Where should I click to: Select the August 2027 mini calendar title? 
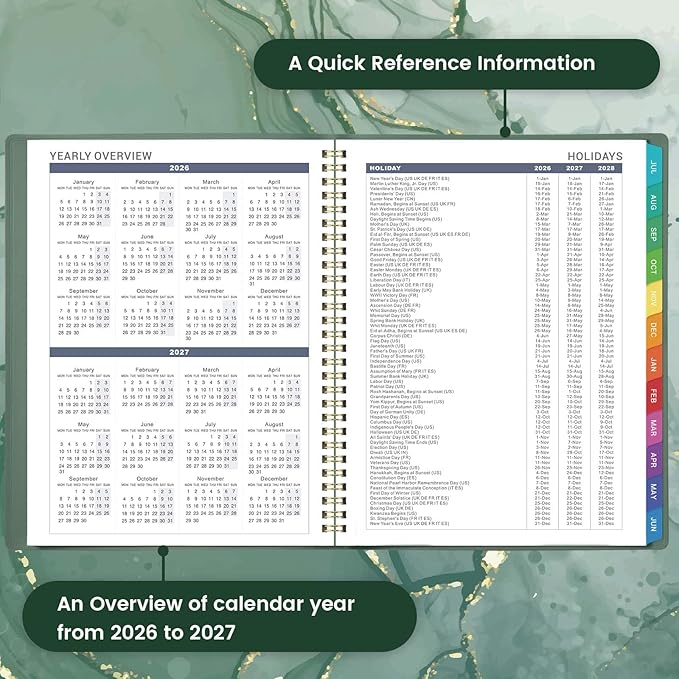click(x=274, y=424)
